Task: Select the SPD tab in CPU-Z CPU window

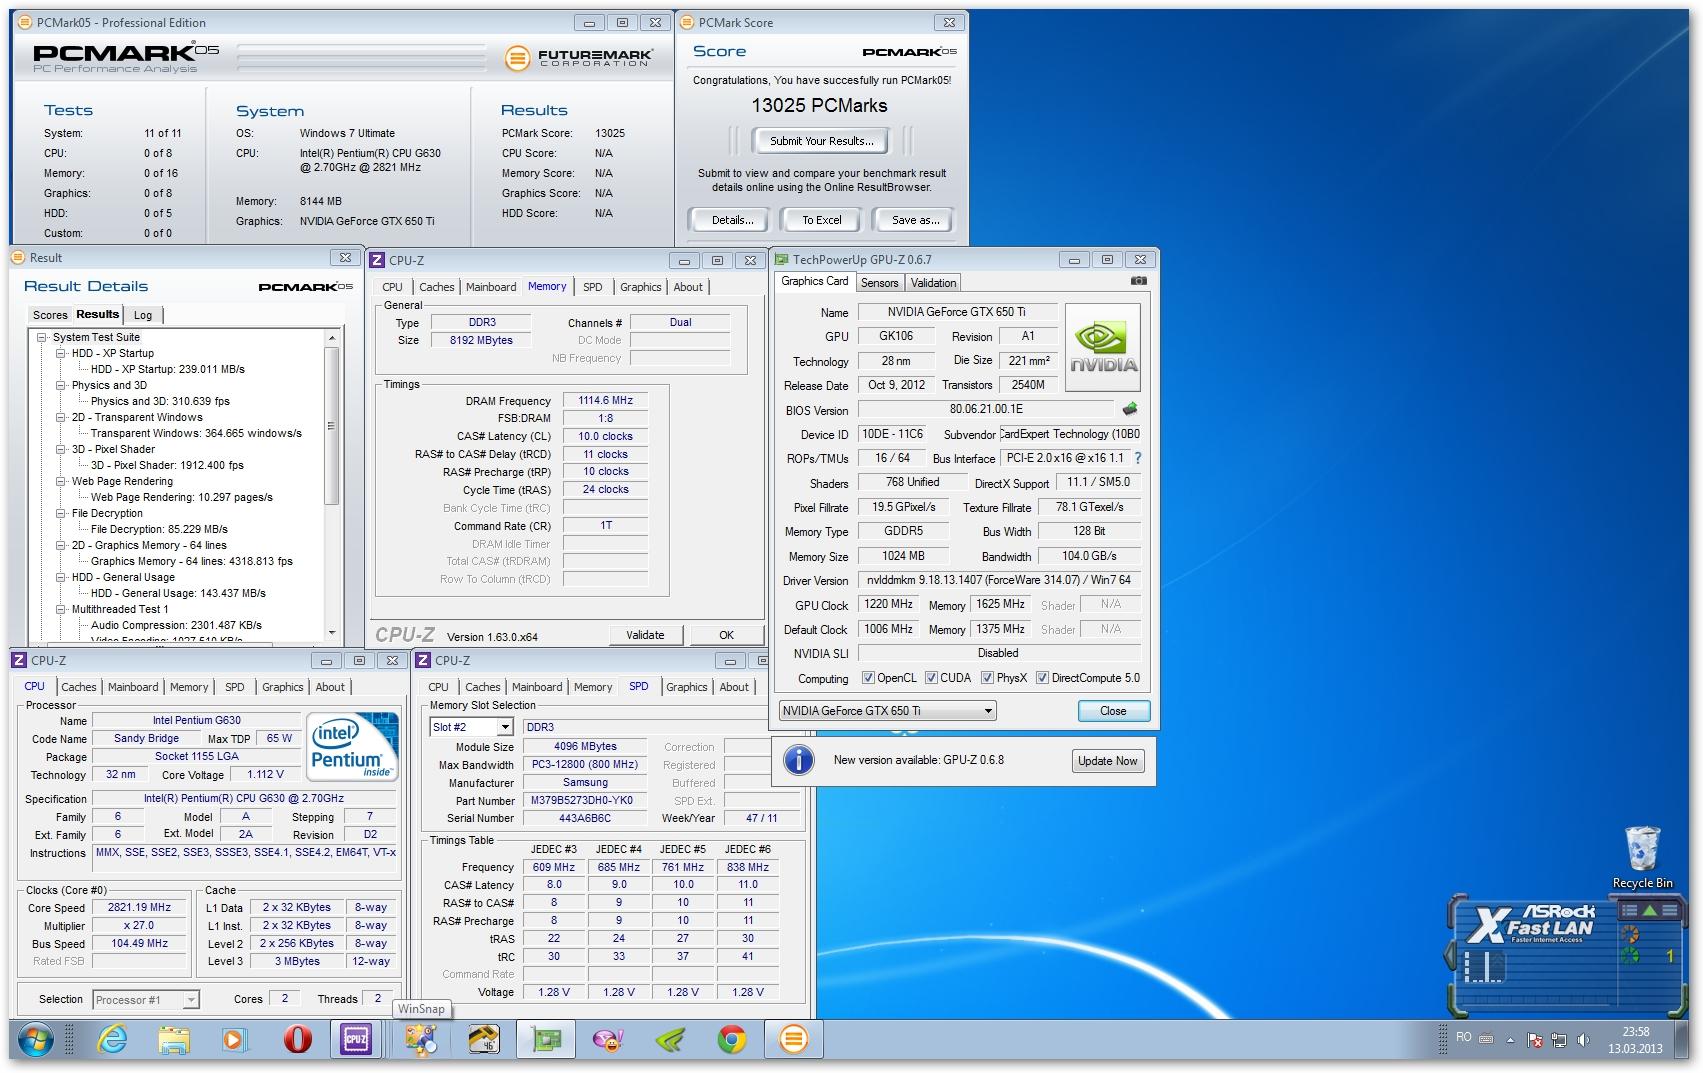Action: click(234, 687)
